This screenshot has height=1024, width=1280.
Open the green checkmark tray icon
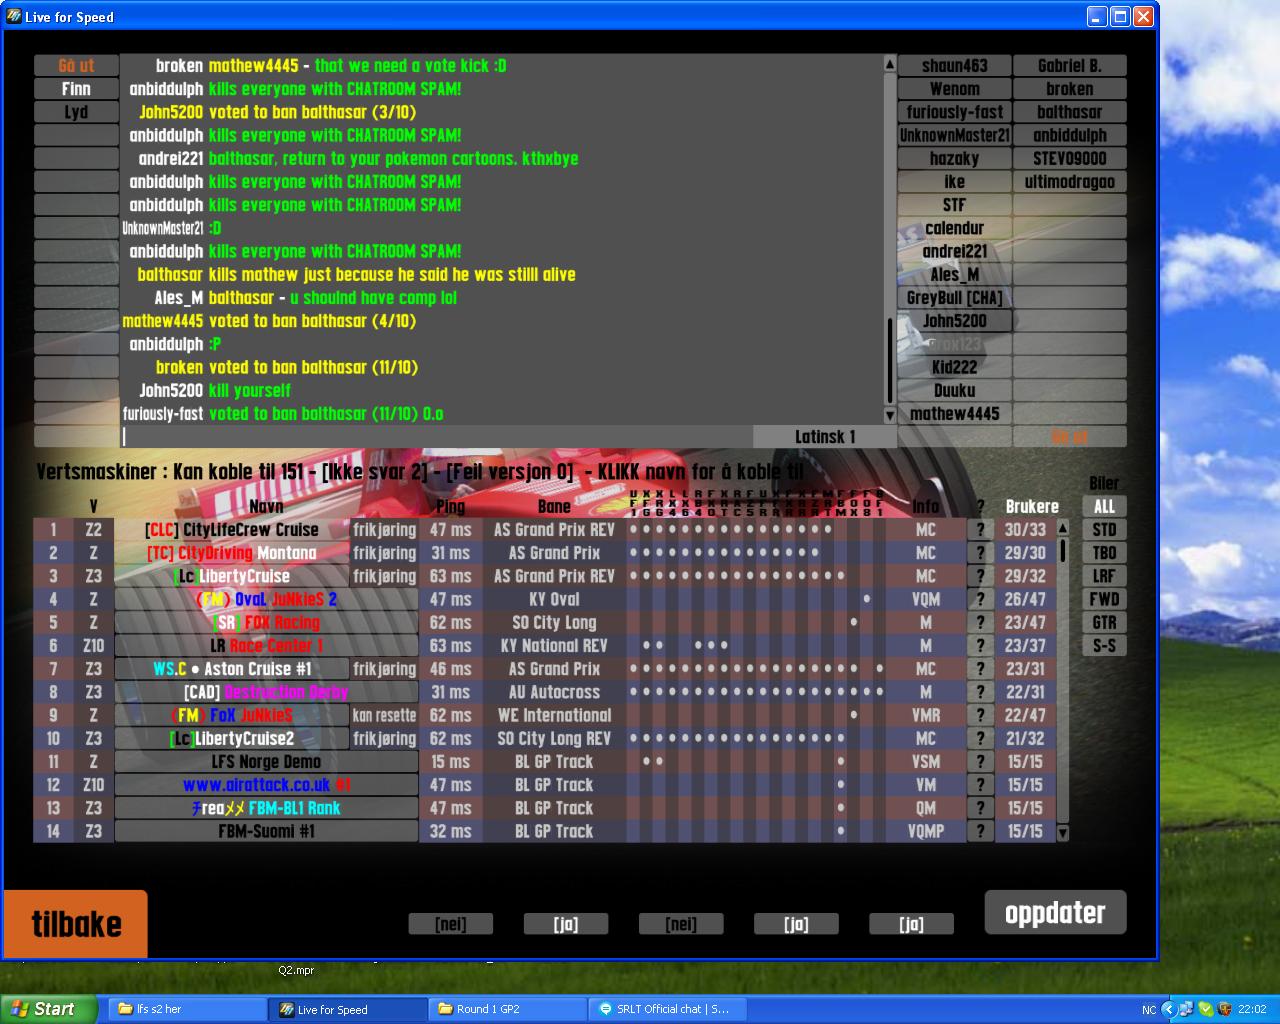click(1205, 1009)
